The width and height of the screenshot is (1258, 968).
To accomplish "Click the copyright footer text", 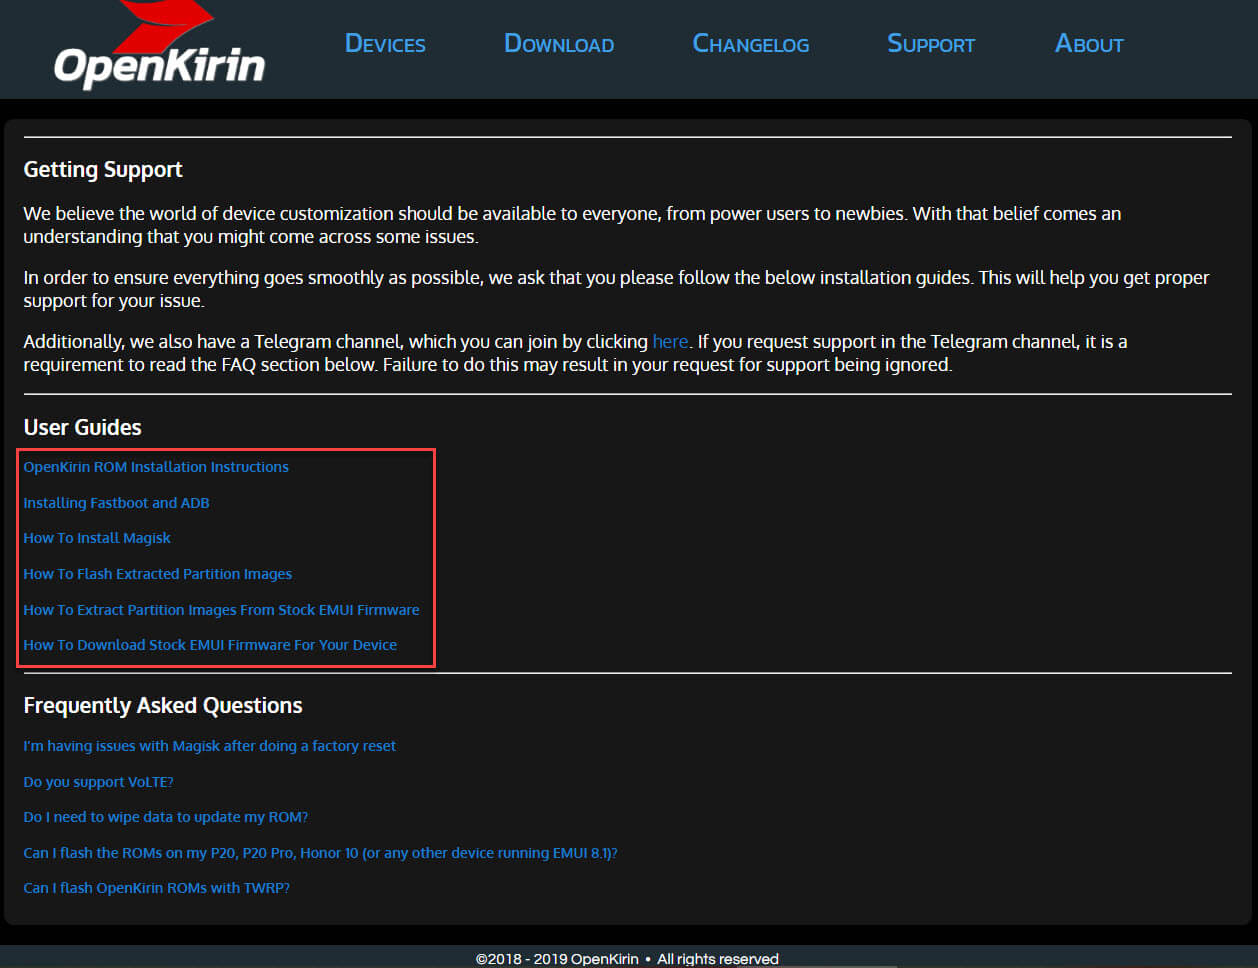I will point(627,959).
